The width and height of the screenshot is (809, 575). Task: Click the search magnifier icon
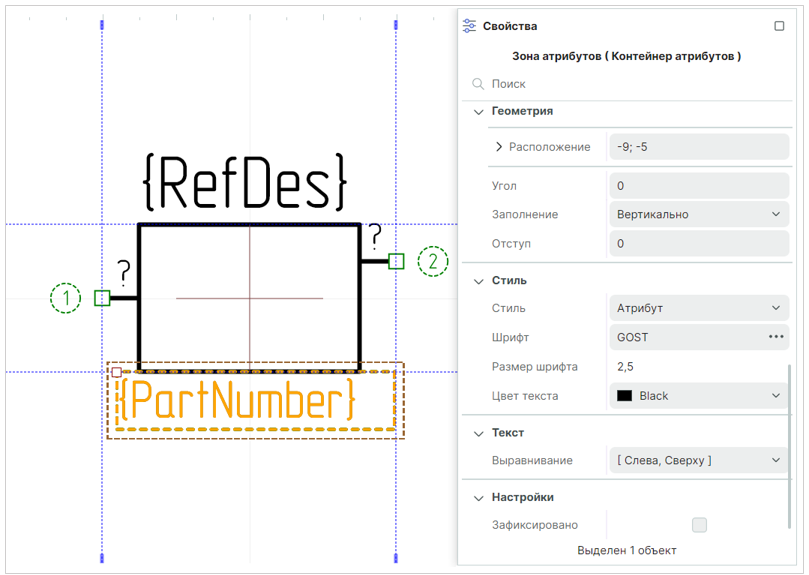(x=478, y=84)
